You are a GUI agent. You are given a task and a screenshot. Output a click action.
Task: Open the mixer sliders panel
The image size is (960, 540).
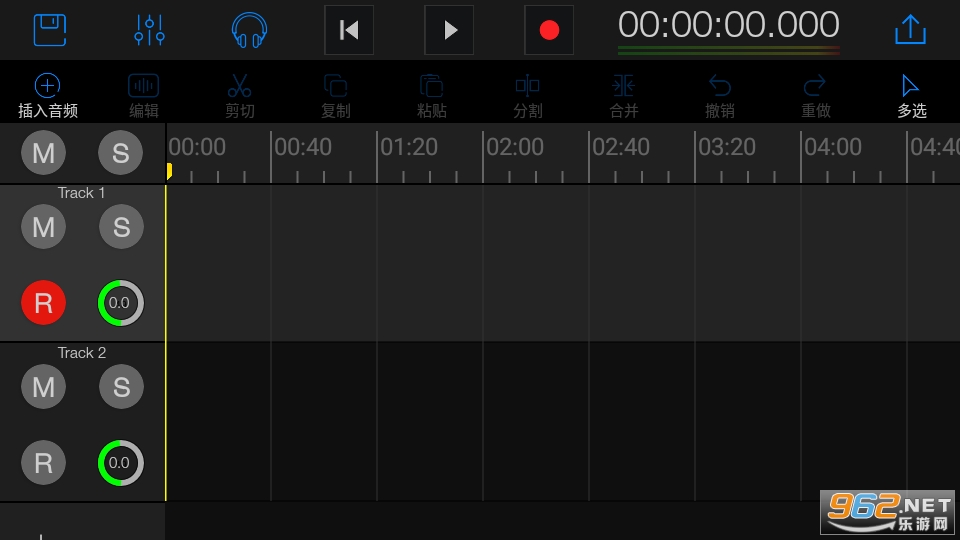[149, 30]
